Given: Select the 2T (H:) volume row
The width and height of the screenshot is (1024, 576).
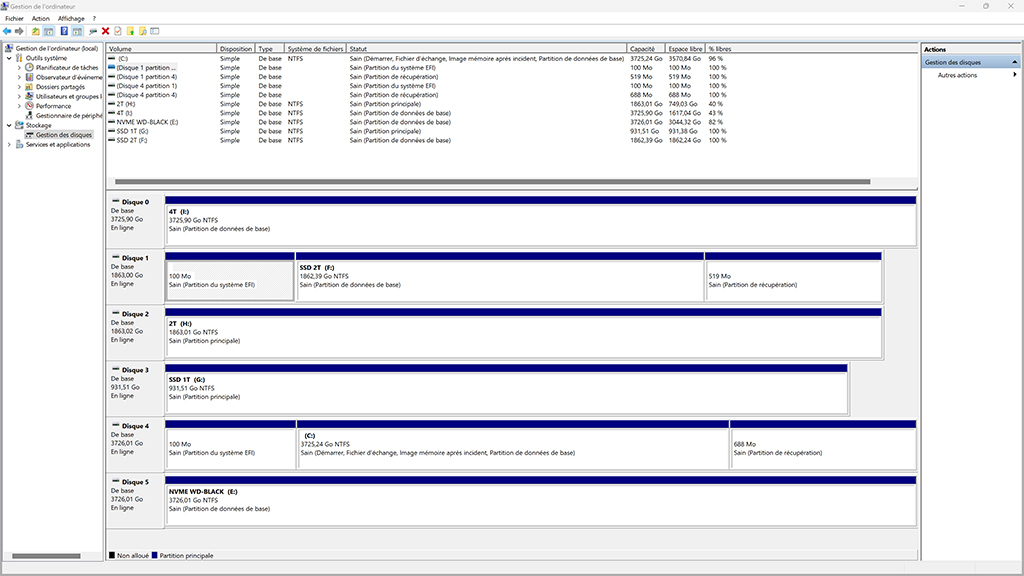Looking at the screenshot, I should [x=417, y=104].
